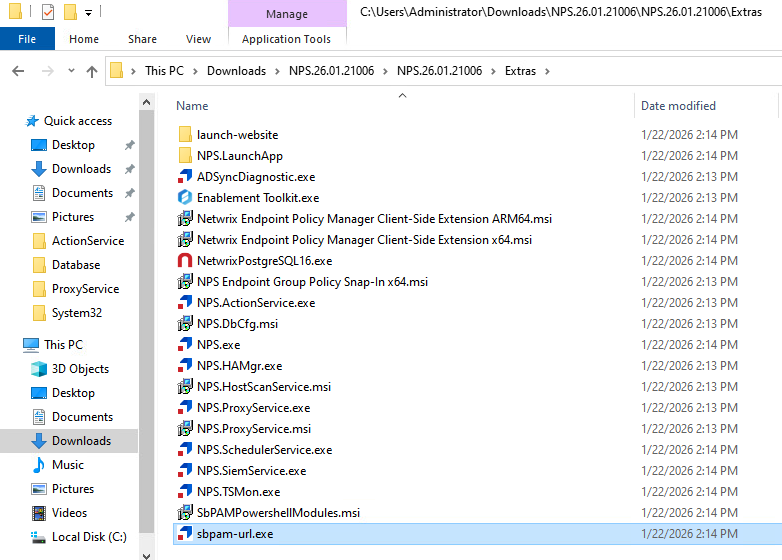Open the Recent locations dropdown arrow
This screenshot has width=782, height=560.
tap(71, 71)
